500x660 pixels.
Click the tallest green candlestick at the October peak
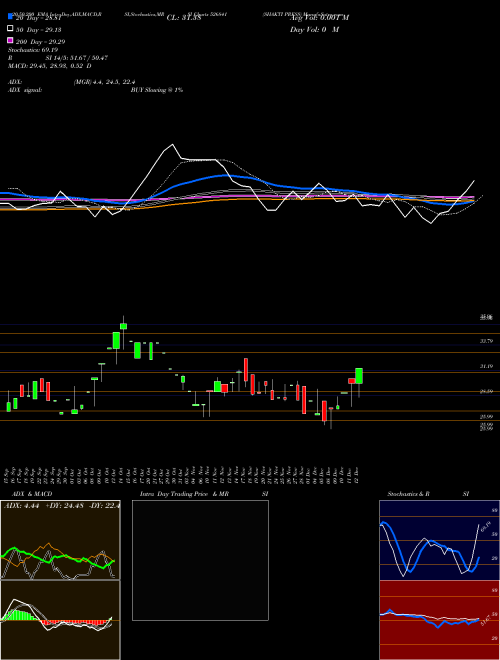[x=116, y=341]
